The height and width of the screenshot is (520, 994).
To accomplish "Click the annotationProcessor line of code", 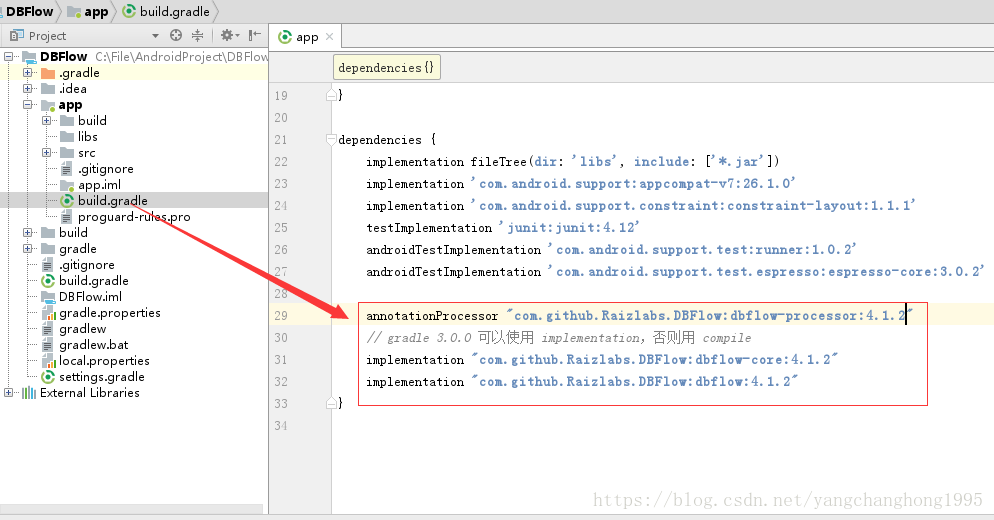I will click(639, 315).
